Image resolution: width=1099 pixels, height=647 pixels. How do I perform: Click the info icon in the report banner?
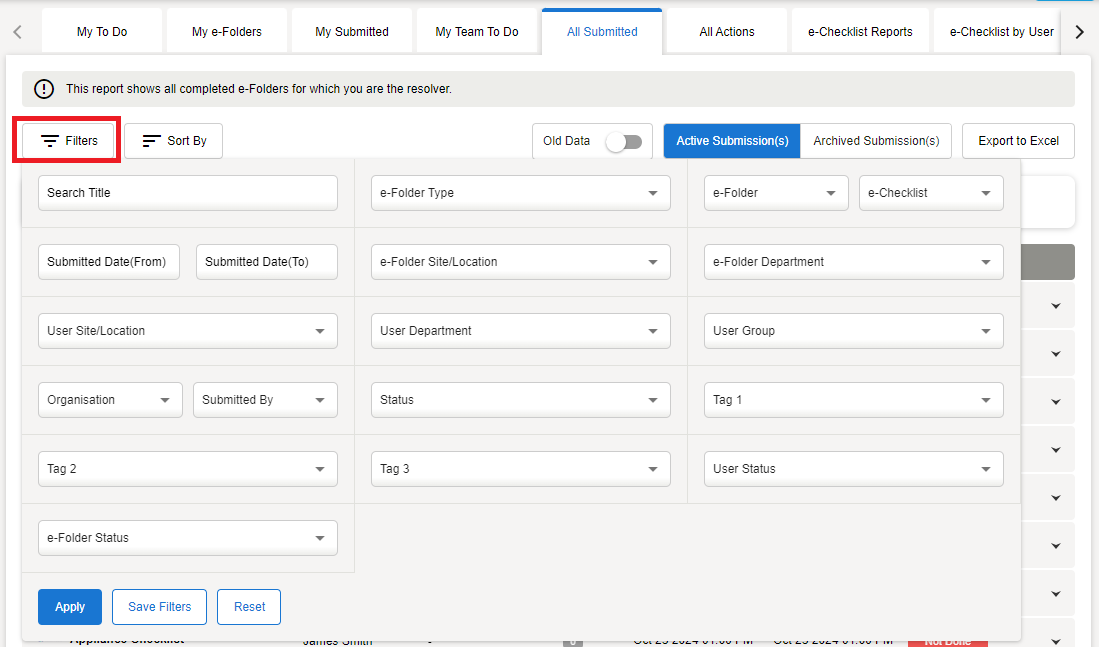click(x=44, y=89)
